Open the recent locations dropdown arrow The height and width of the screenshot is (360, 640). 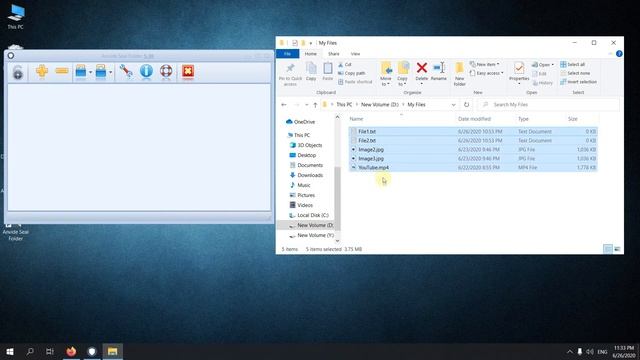(307, 105)
